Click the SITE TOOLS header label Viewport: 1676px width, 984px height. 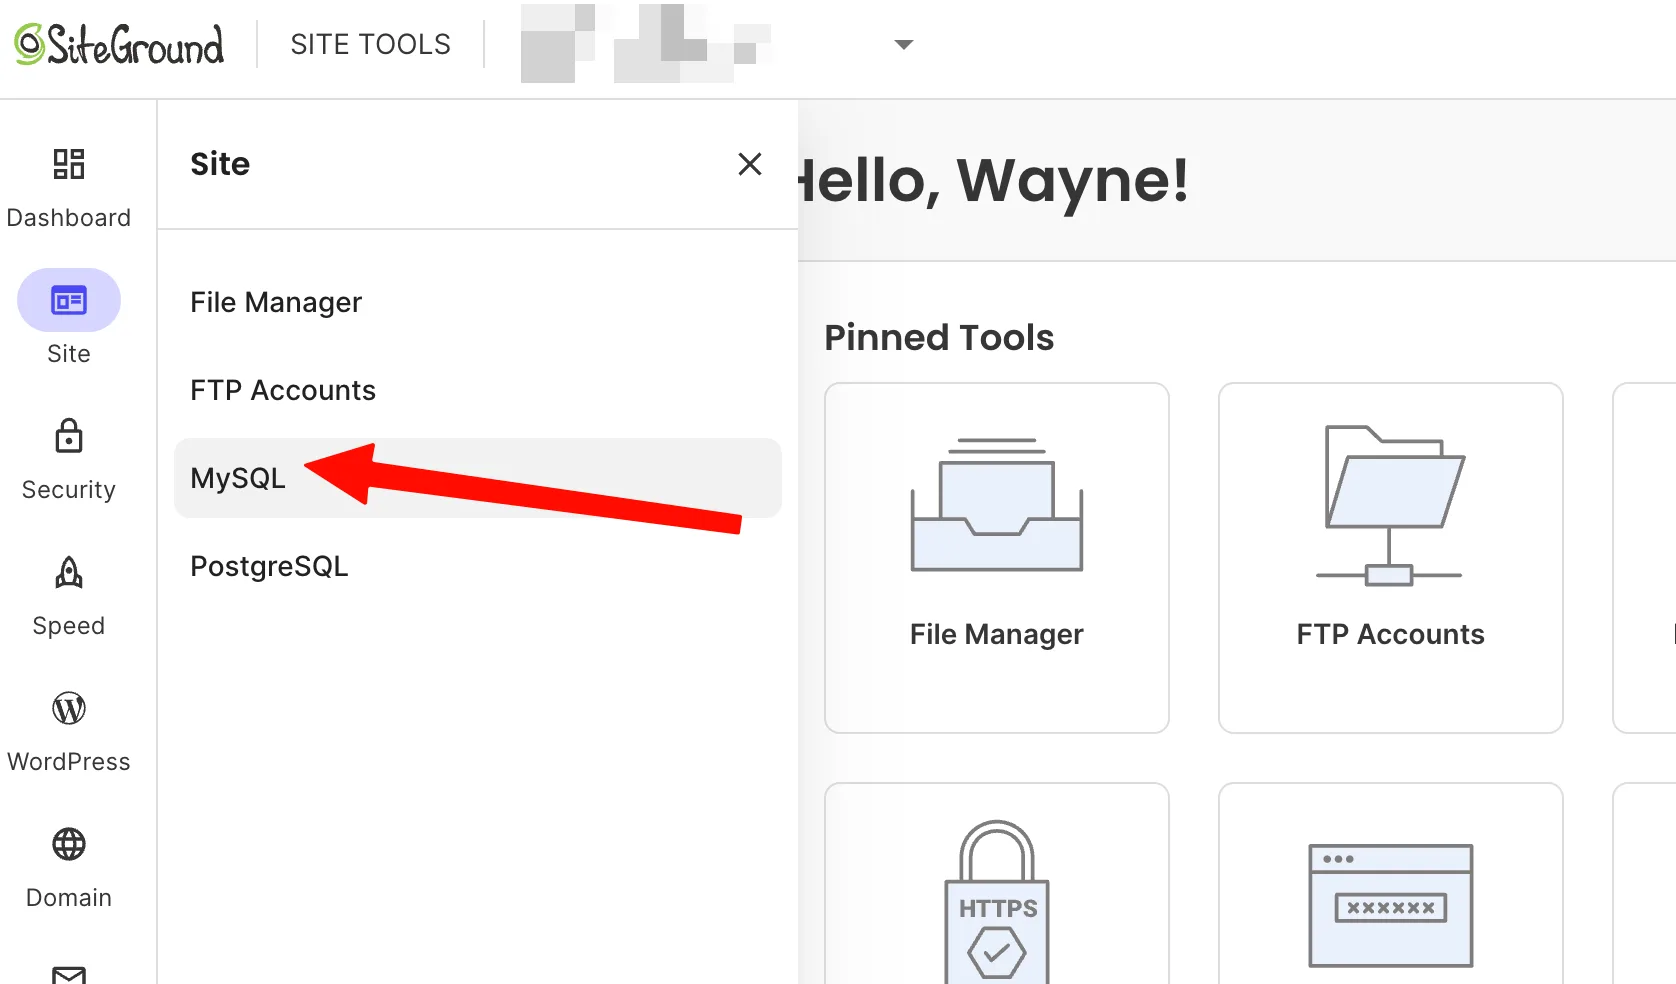[370, 45]
